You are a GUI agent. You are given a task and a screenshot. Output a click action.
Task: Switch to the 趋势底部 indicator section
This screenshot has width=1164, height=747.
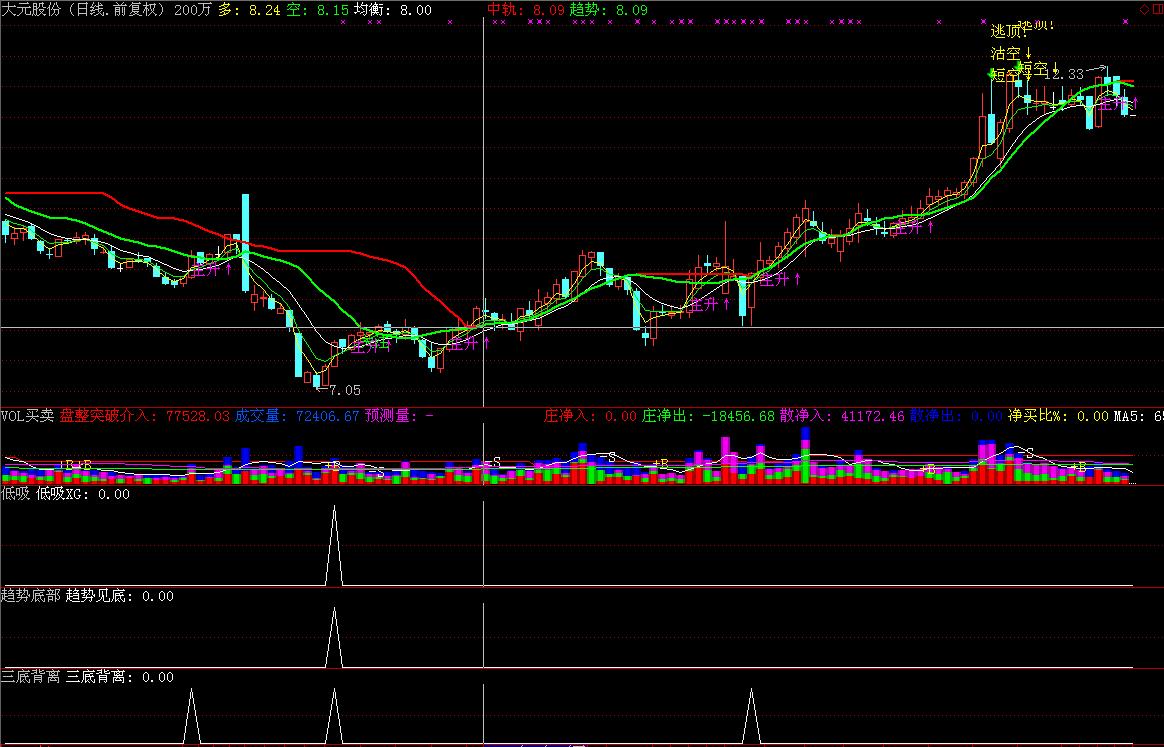[27, 595]
